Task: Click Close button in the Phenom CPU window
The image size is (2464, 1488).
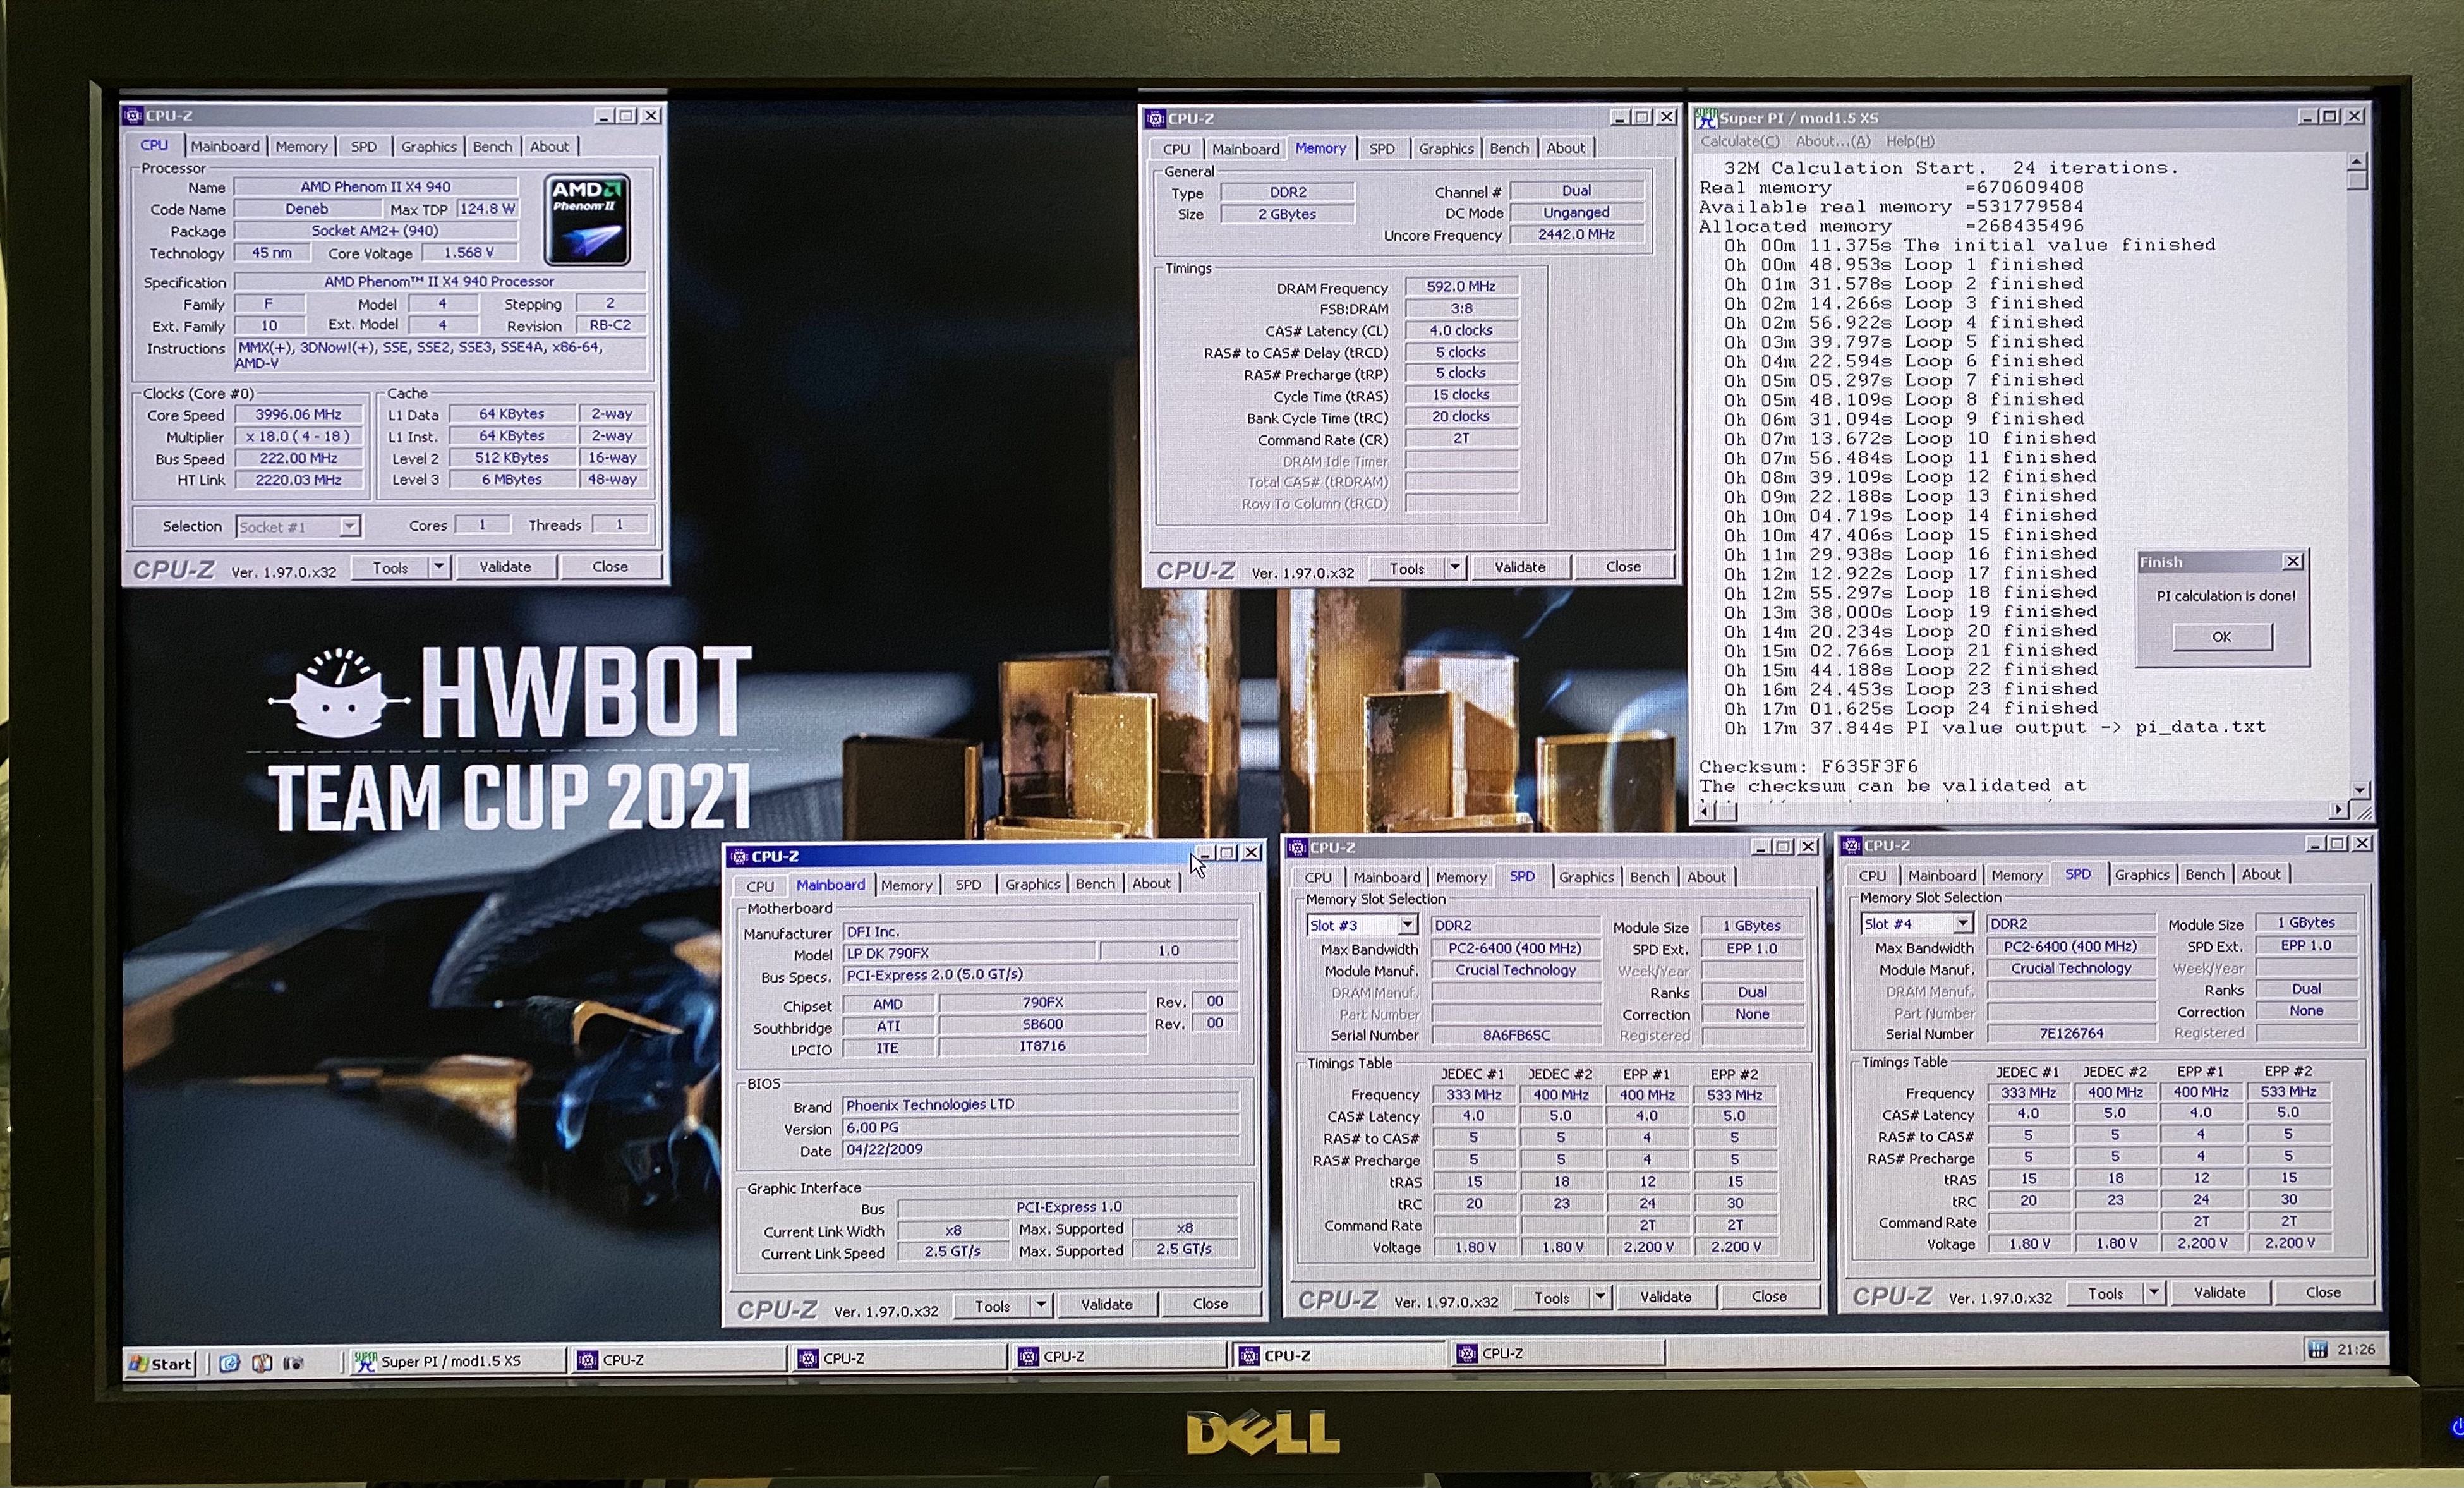Action: coord(610,567)
